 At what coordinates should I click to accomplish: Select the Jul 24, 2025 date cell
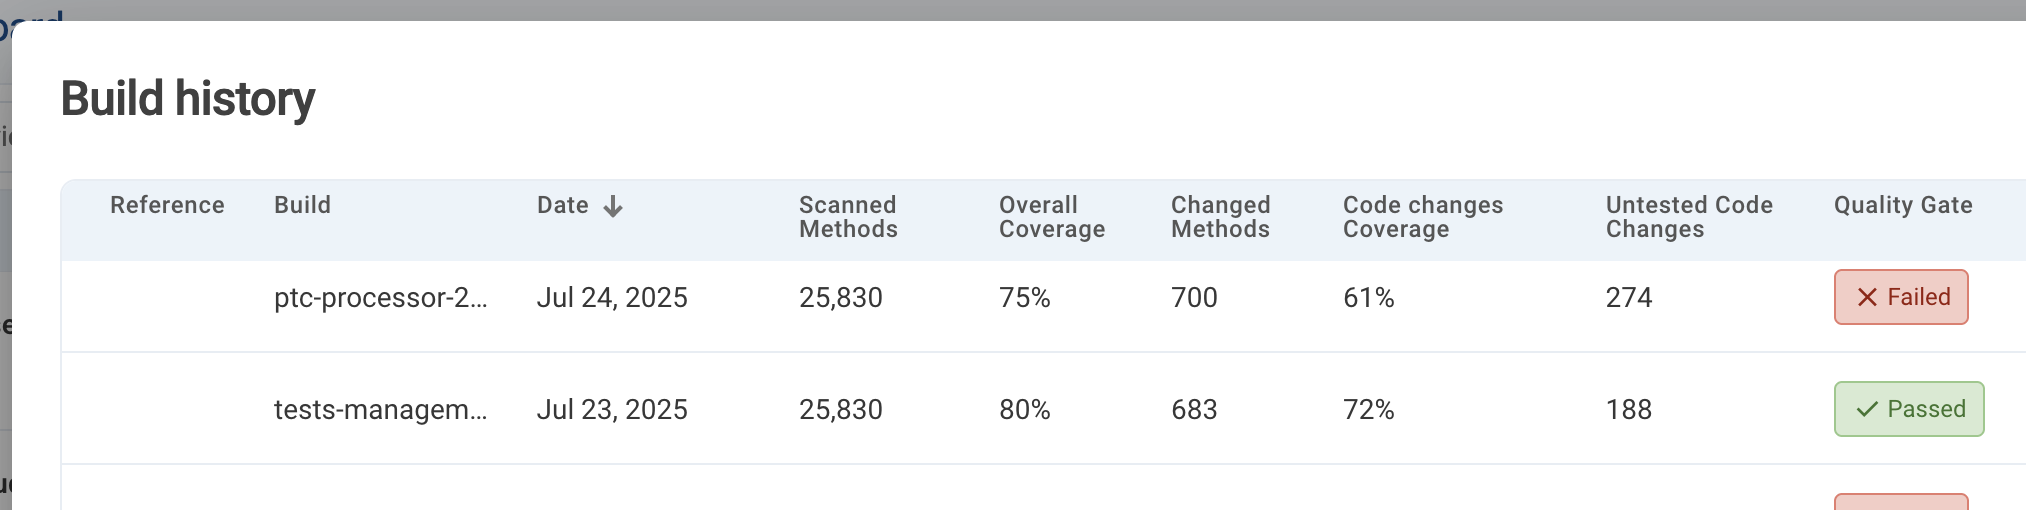pos(612,298)
